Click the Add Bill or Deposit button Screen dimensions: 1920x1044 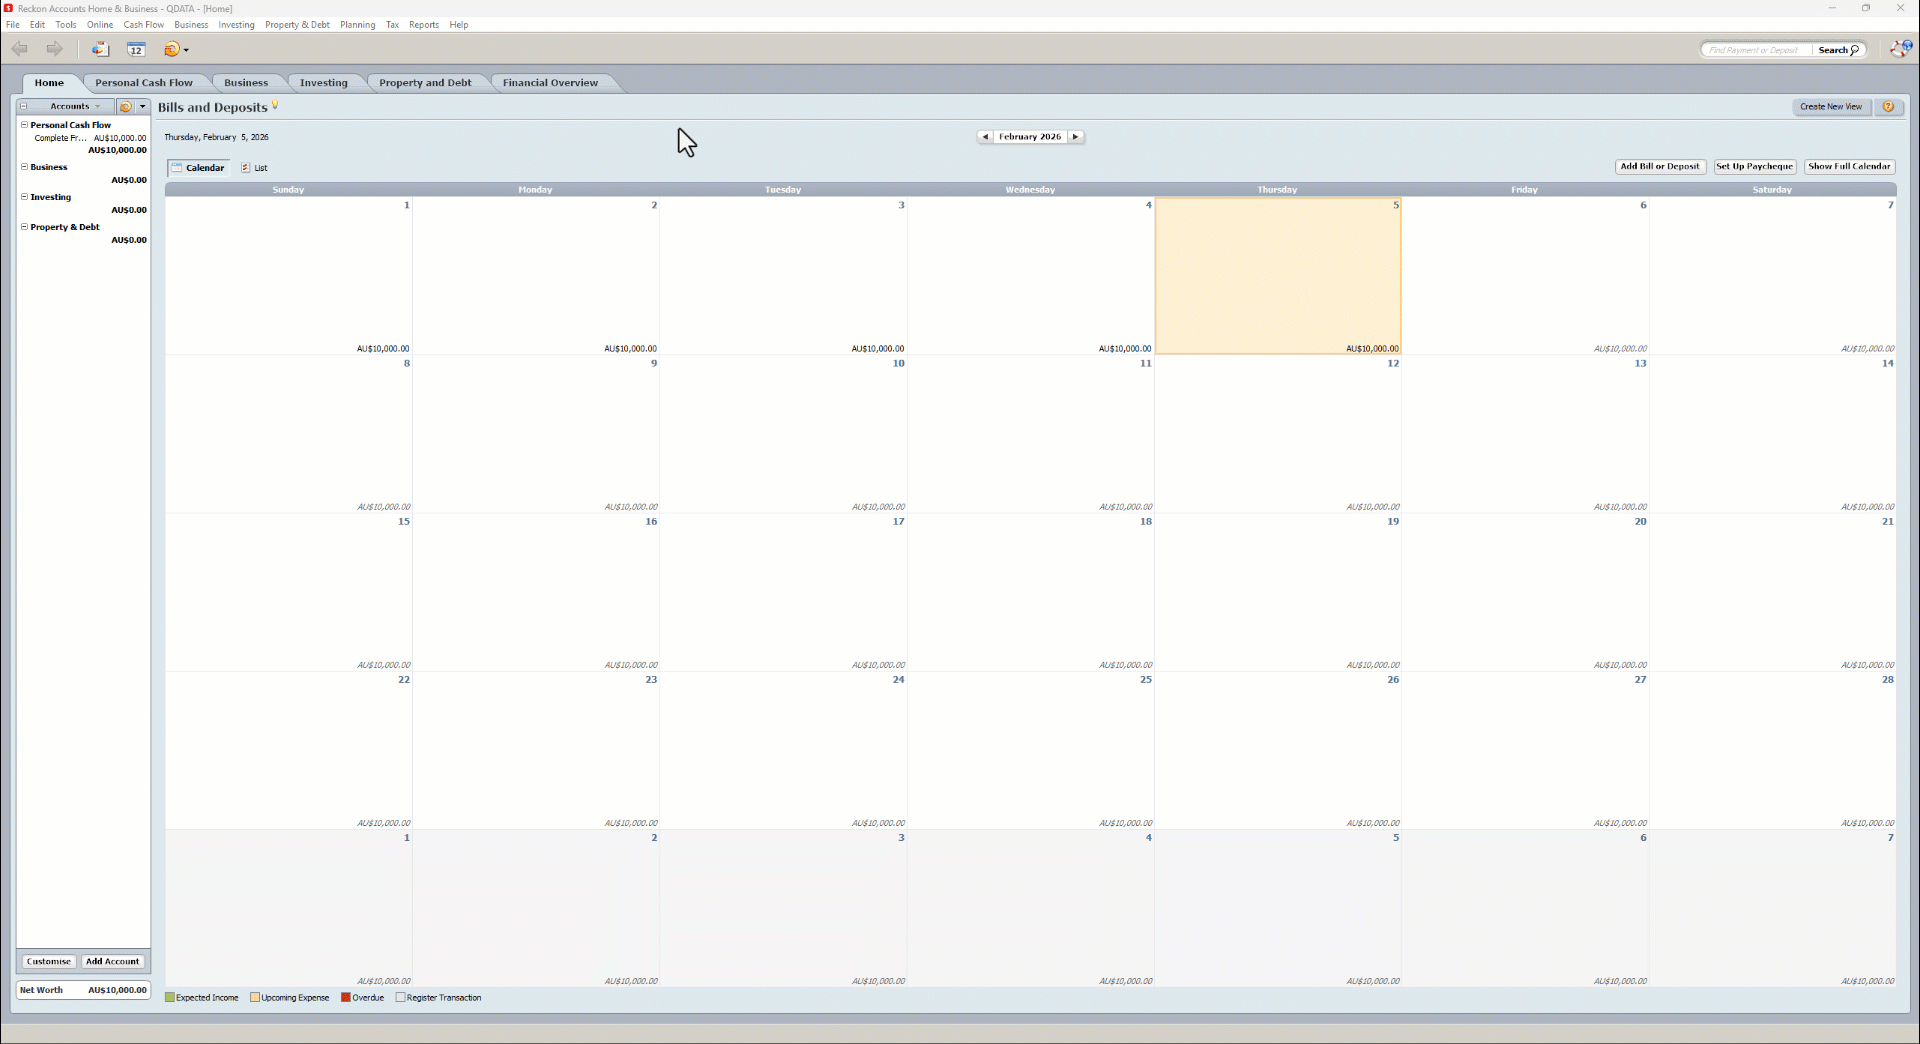(x=1659, y=167)
